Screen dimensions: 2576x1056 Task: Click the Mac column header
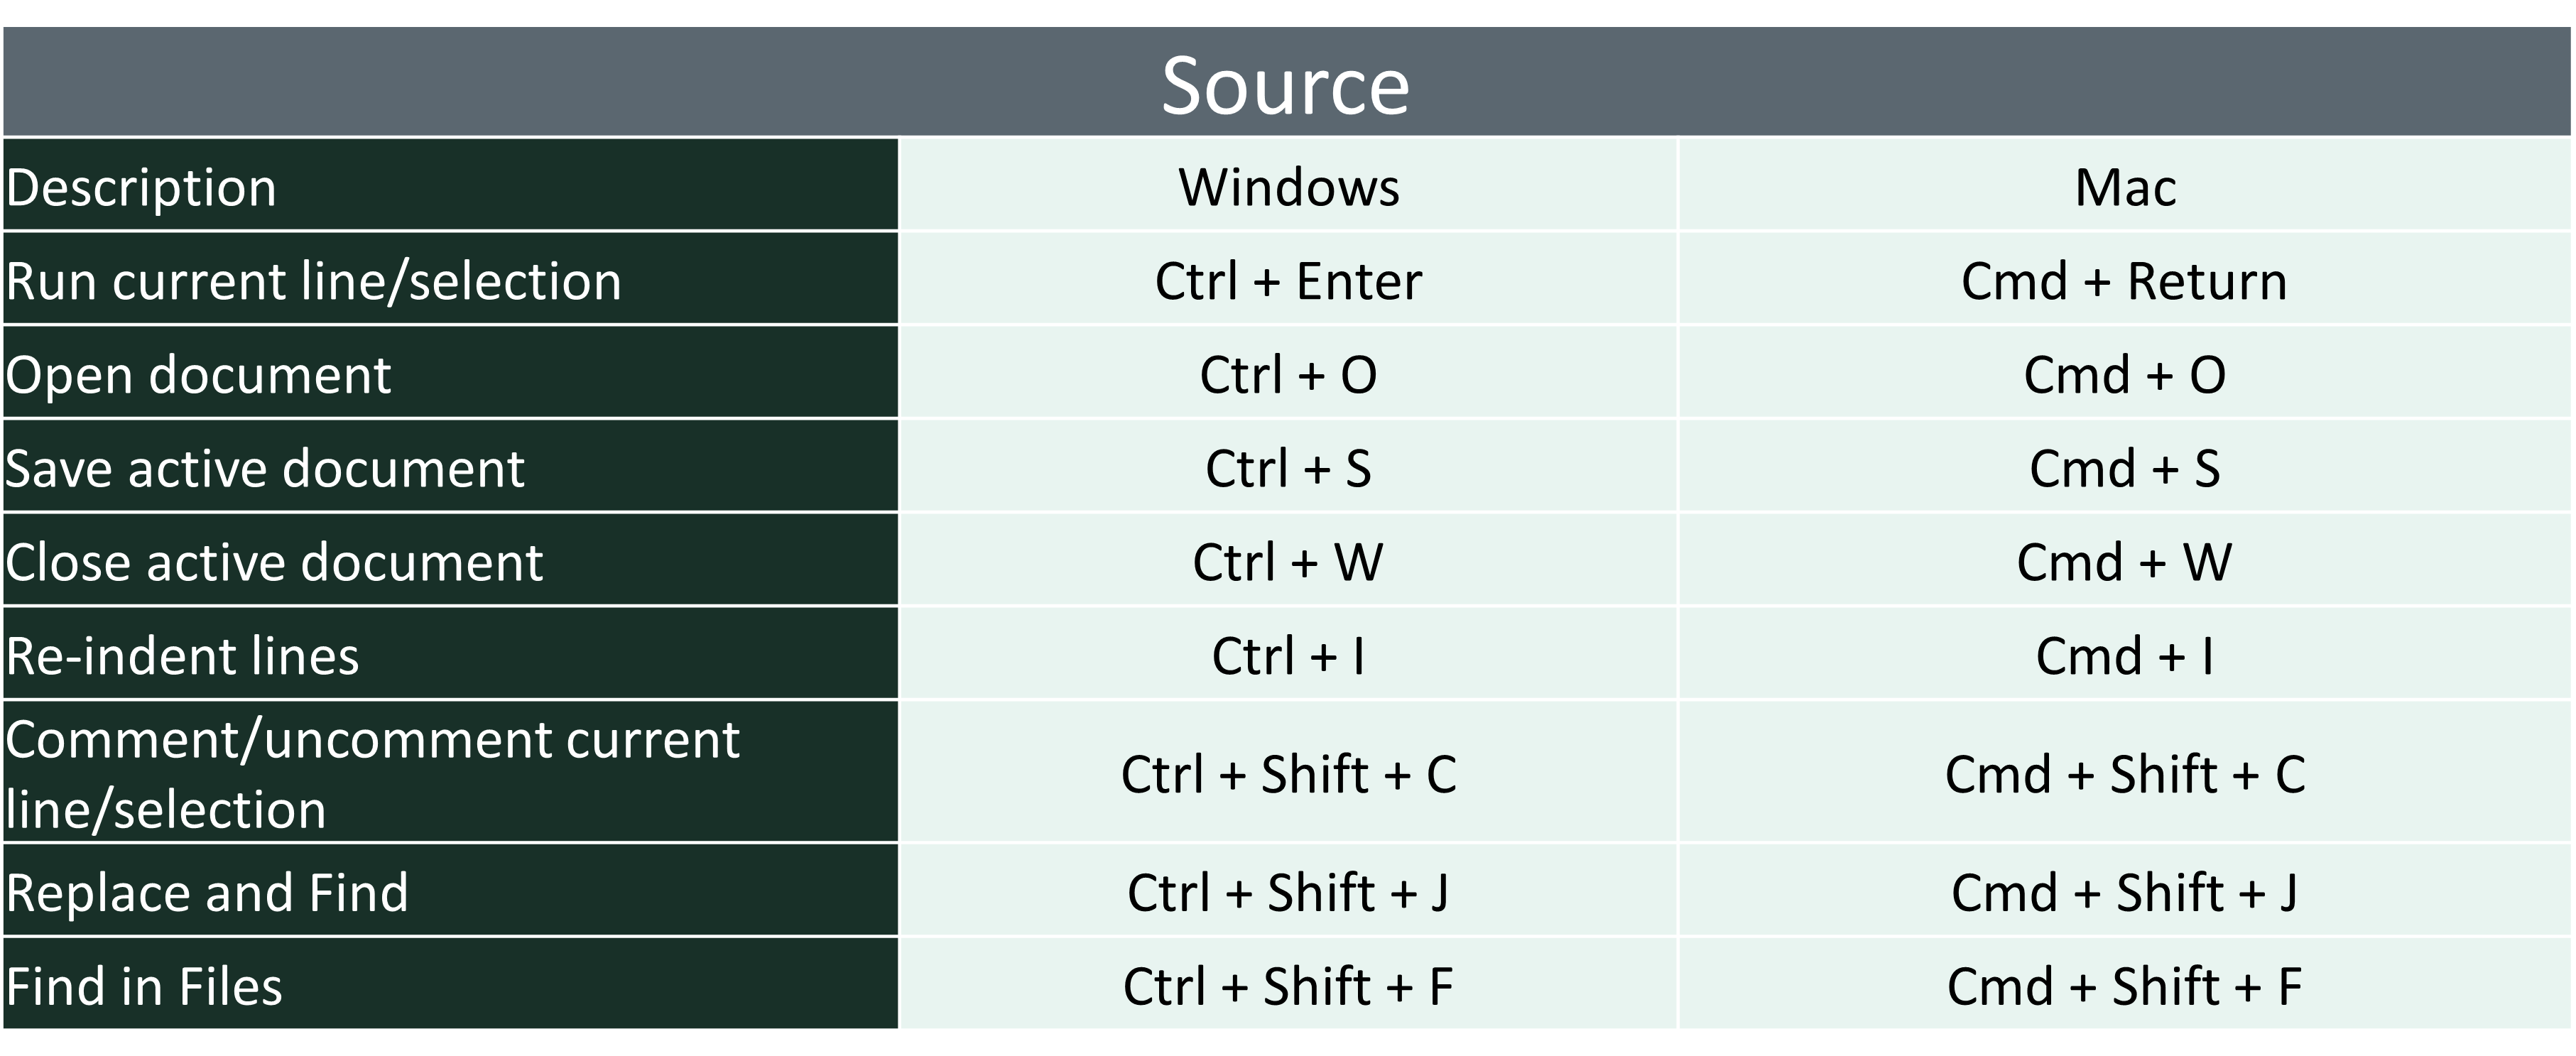(x=2124, y=185)
